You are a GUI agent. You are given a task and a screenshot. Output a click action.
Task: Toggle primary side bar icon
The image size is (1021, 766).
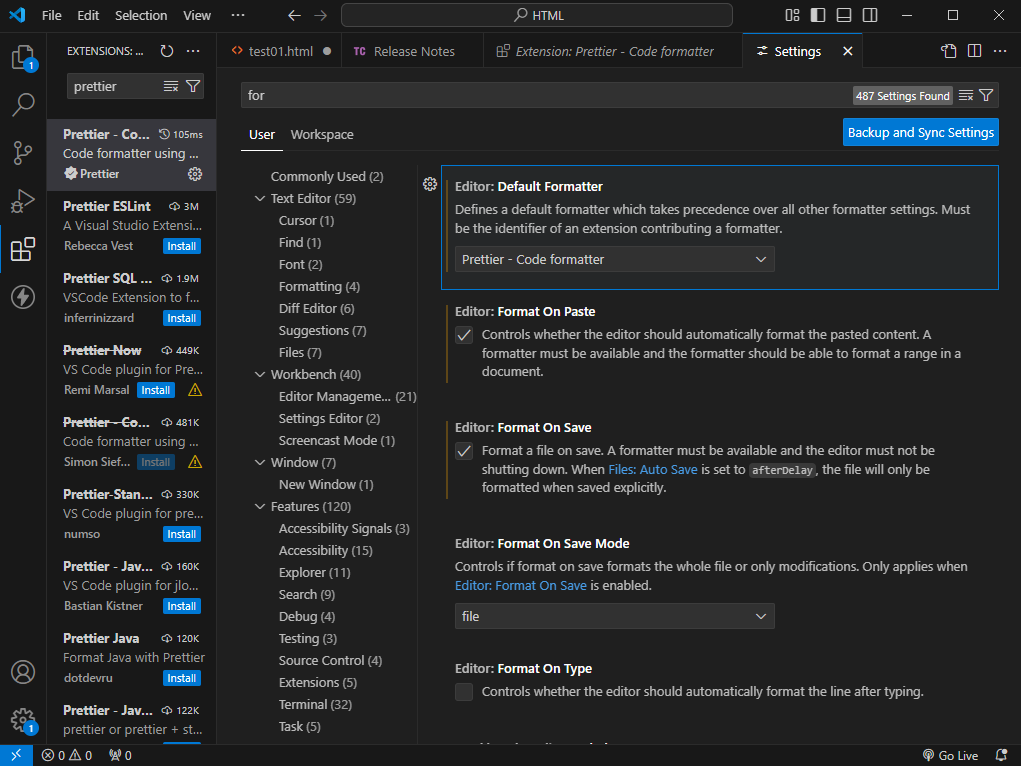(818, 15)
